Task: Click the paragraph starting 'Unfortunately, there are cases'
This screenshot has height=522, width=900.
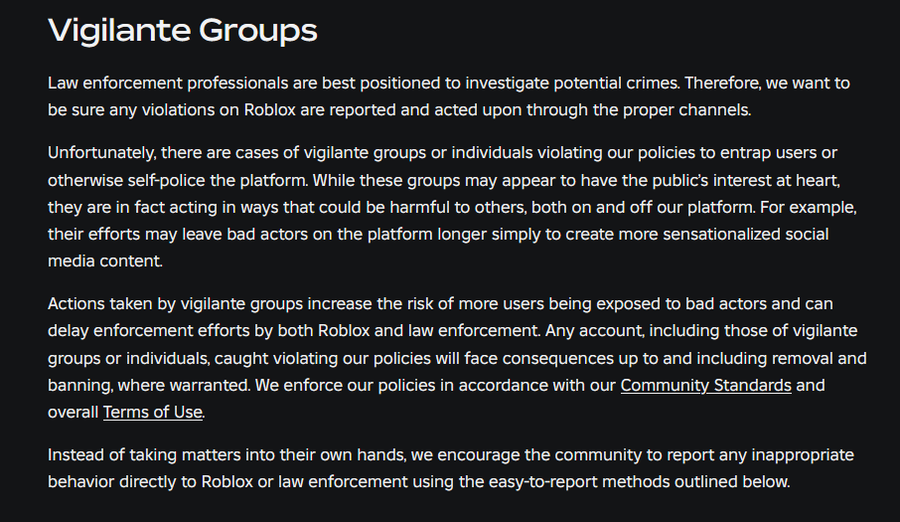Action: click(x=452, y=207)
